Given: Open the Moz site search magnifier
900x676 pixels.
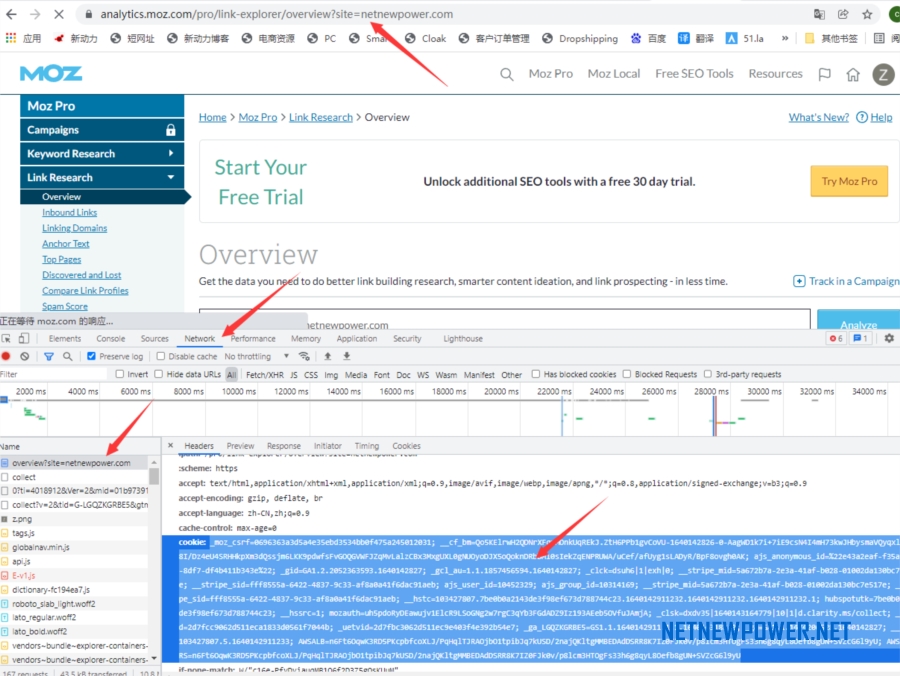Looking at the screenshot, I should coord(506,74).
